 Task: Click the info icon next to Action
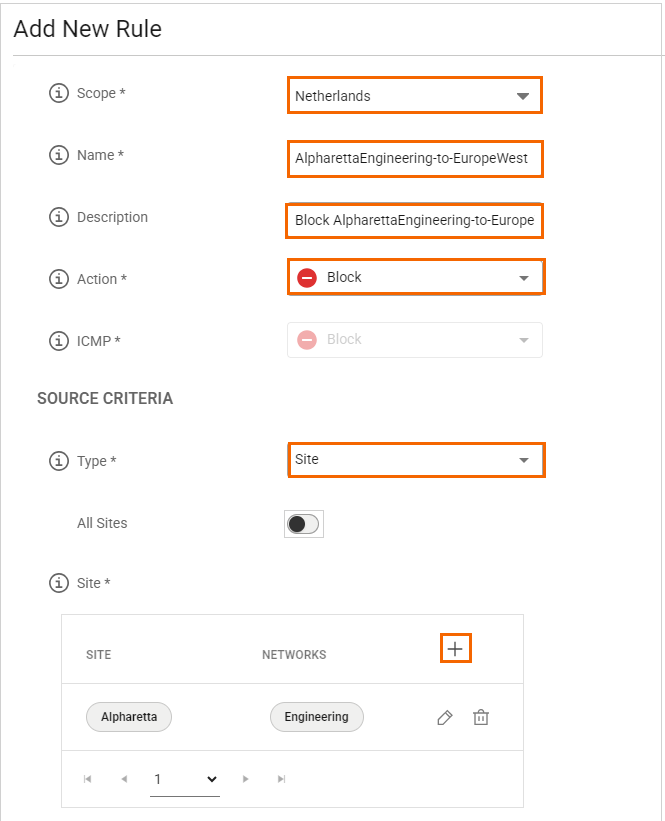tap(59, 280)
